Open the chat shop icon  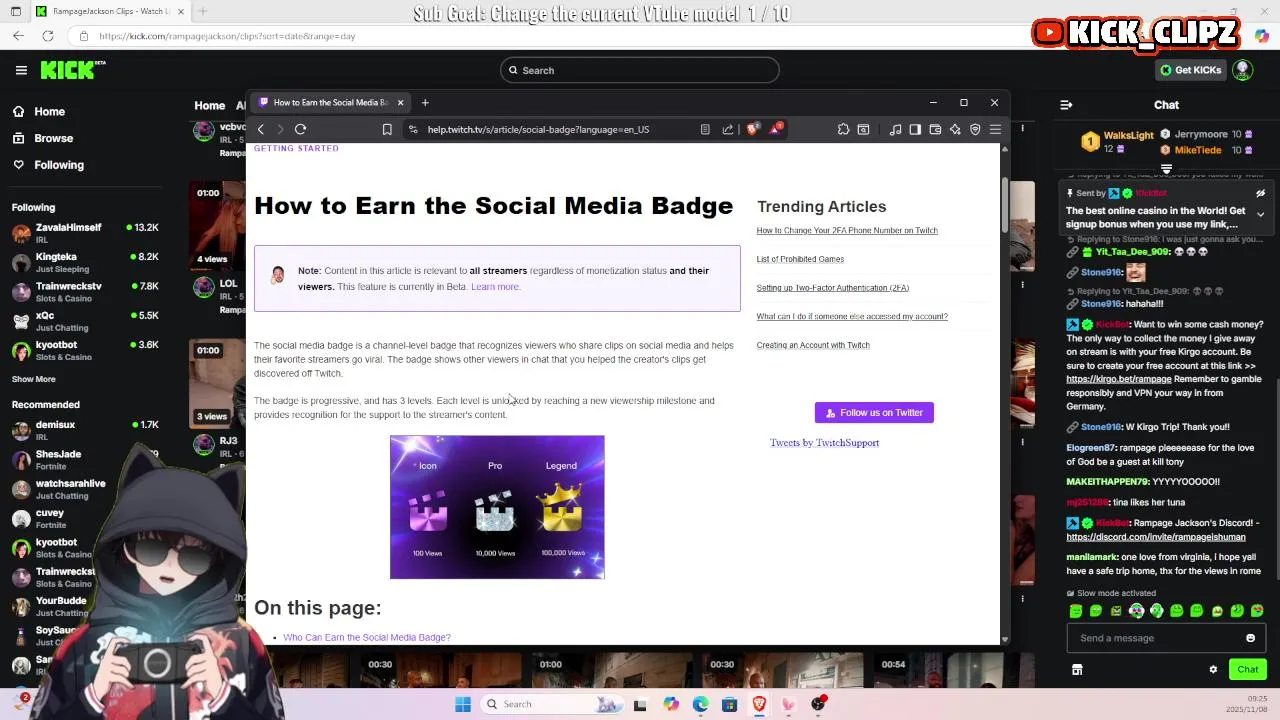tap(1077, 669)
